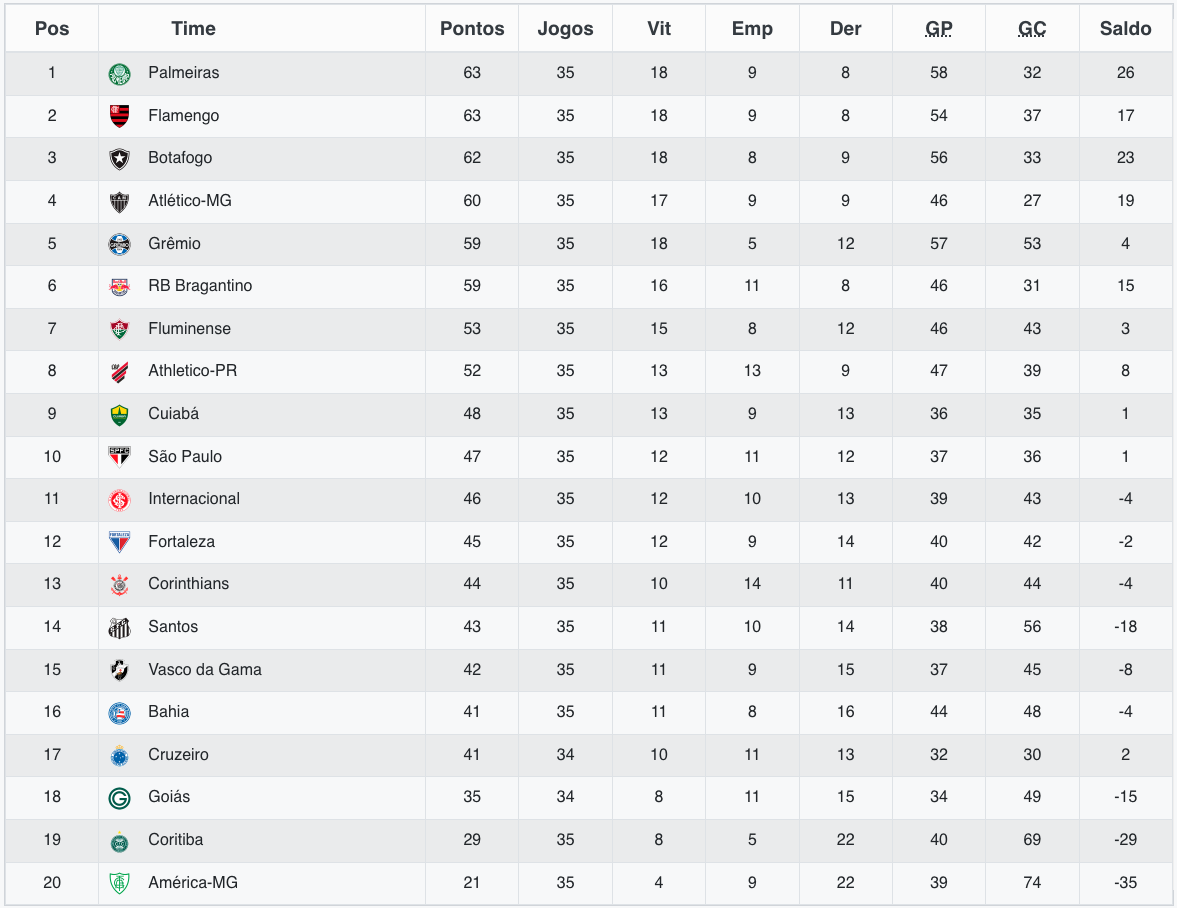
Task: Click the Vit column header
Action: tap(659, 29)
